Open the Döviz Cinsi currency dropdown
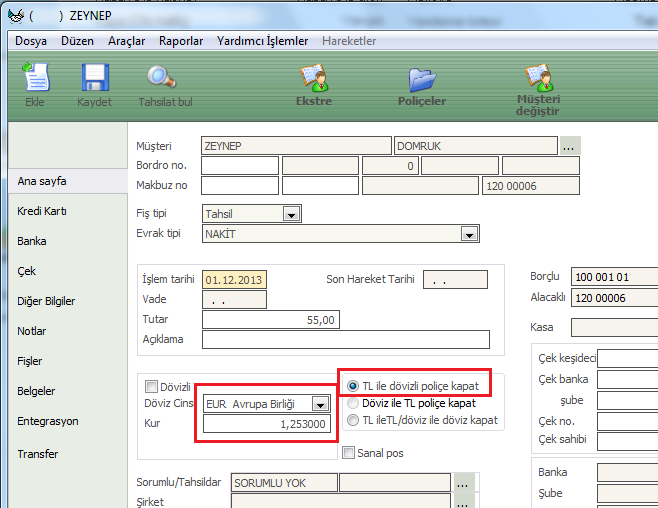658x508 pixels. 319,404
